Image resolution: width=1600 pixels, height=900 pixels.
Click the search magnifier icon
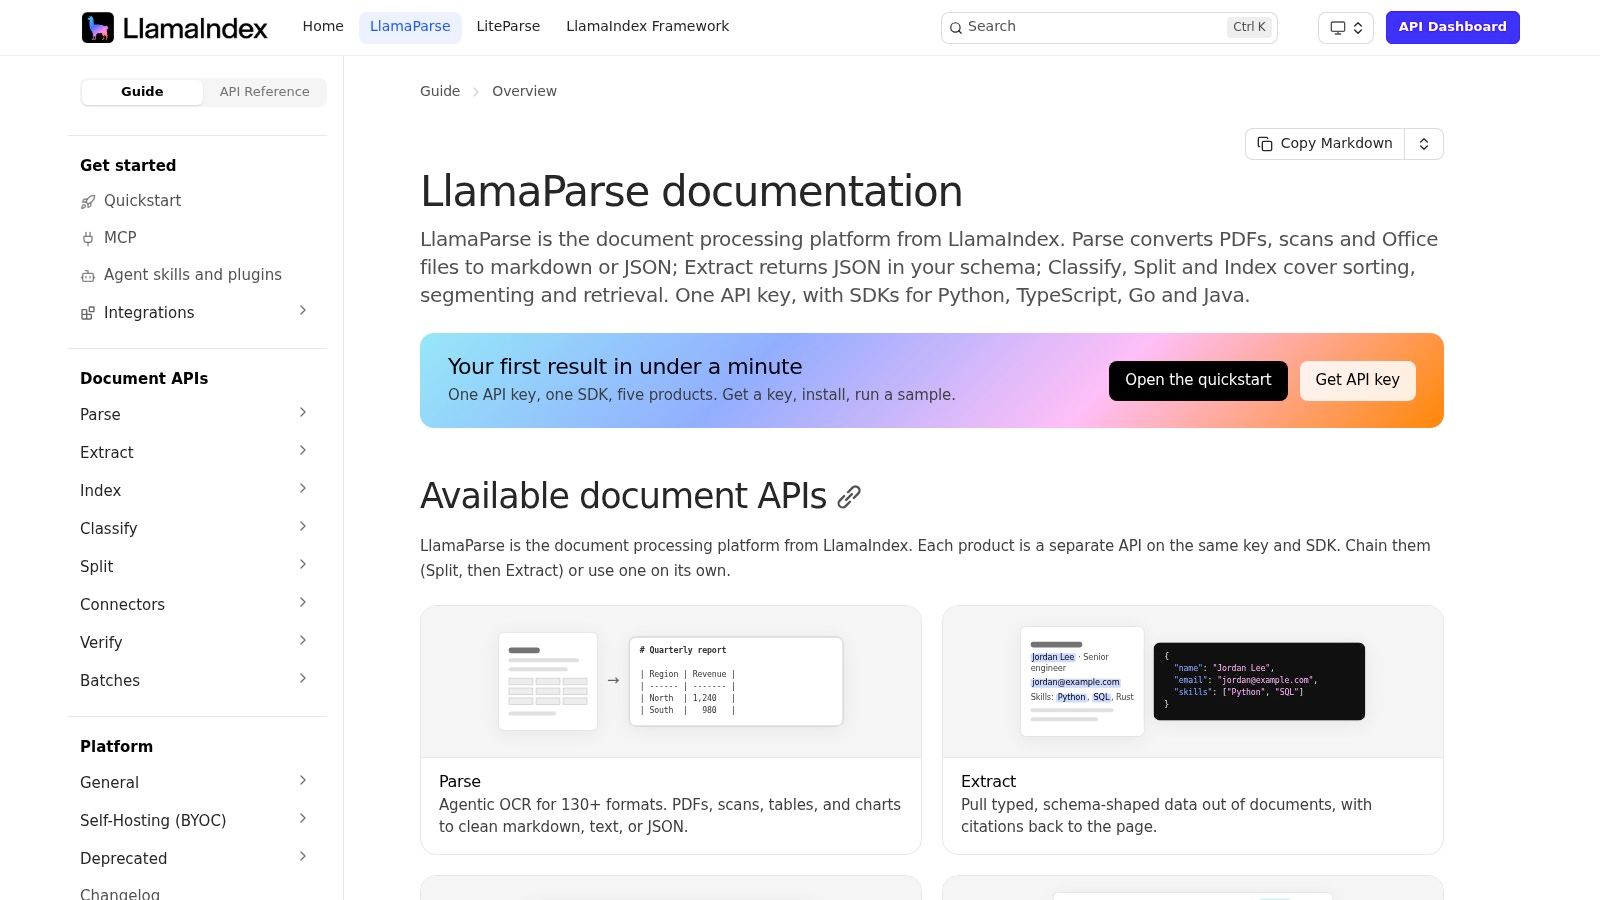click(x=956, y=28)
